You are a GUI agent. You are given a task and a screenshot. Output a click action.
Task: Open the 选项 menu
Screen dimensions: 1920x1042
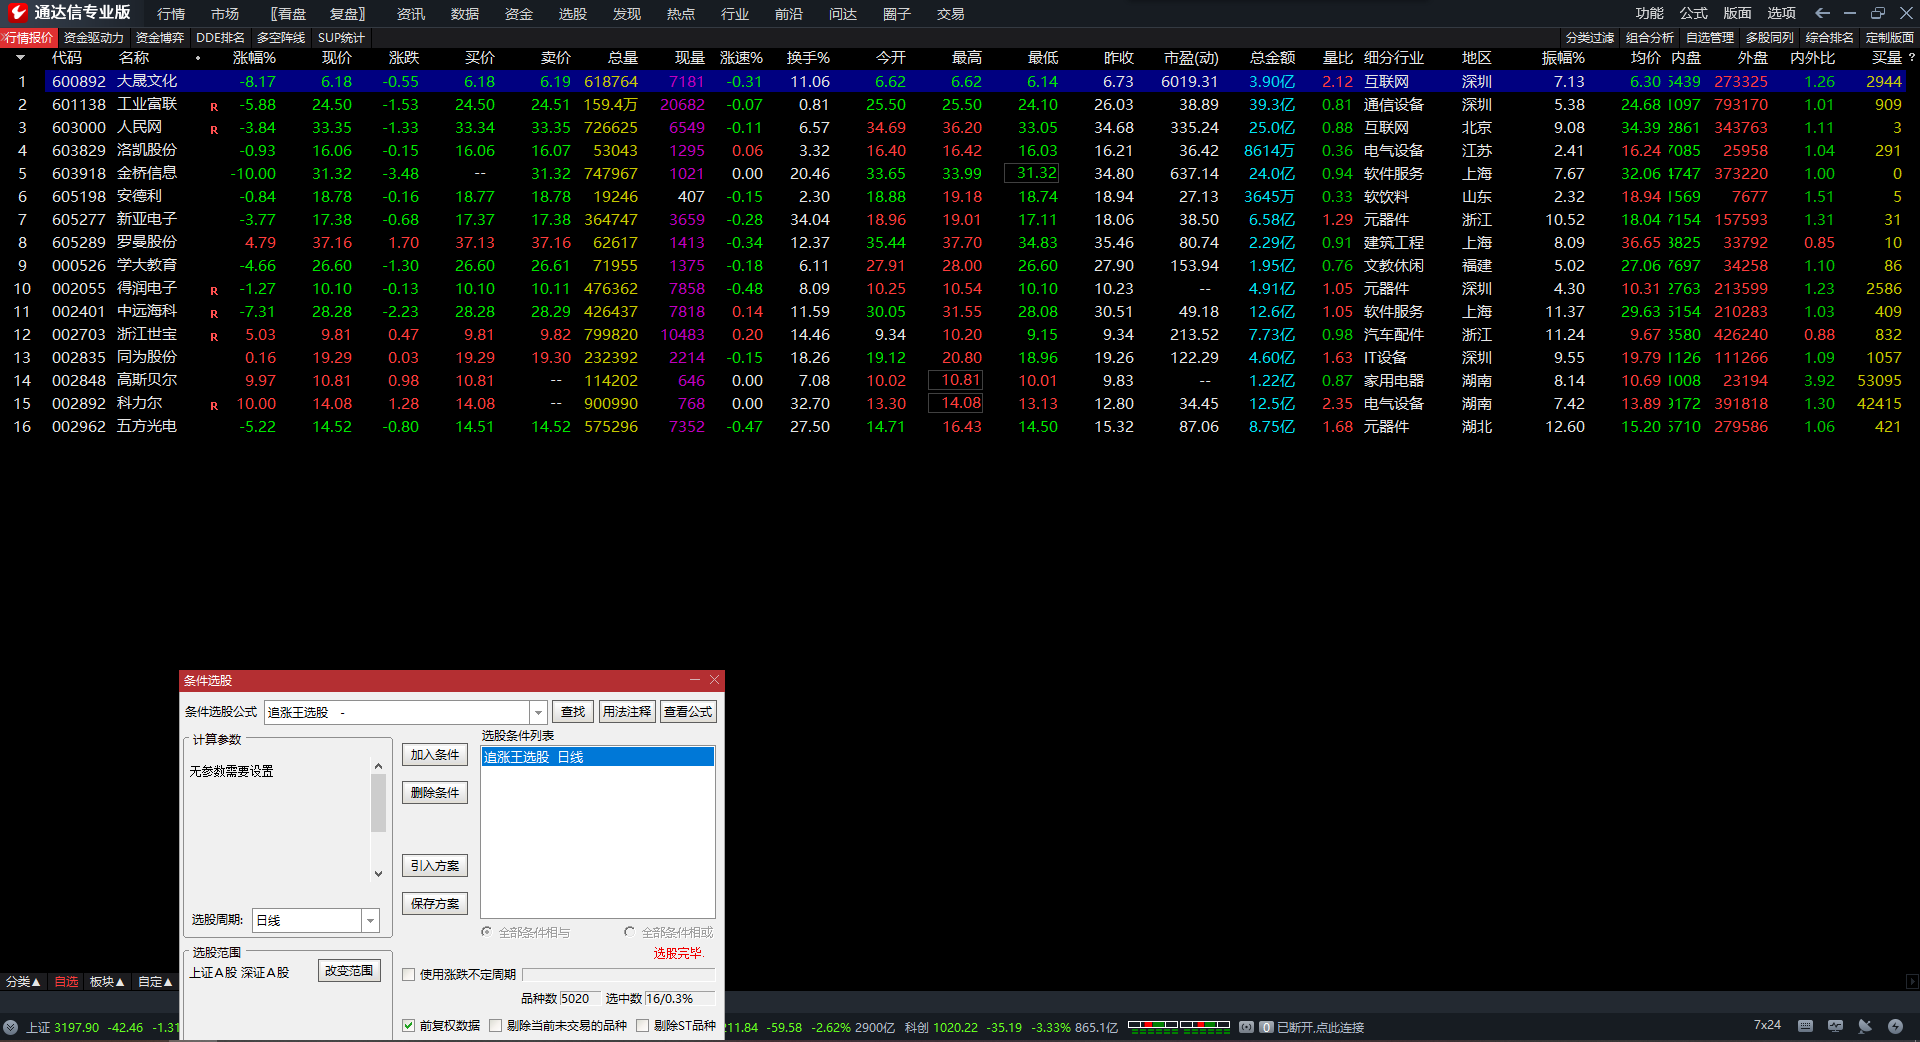click(1781, 13)
